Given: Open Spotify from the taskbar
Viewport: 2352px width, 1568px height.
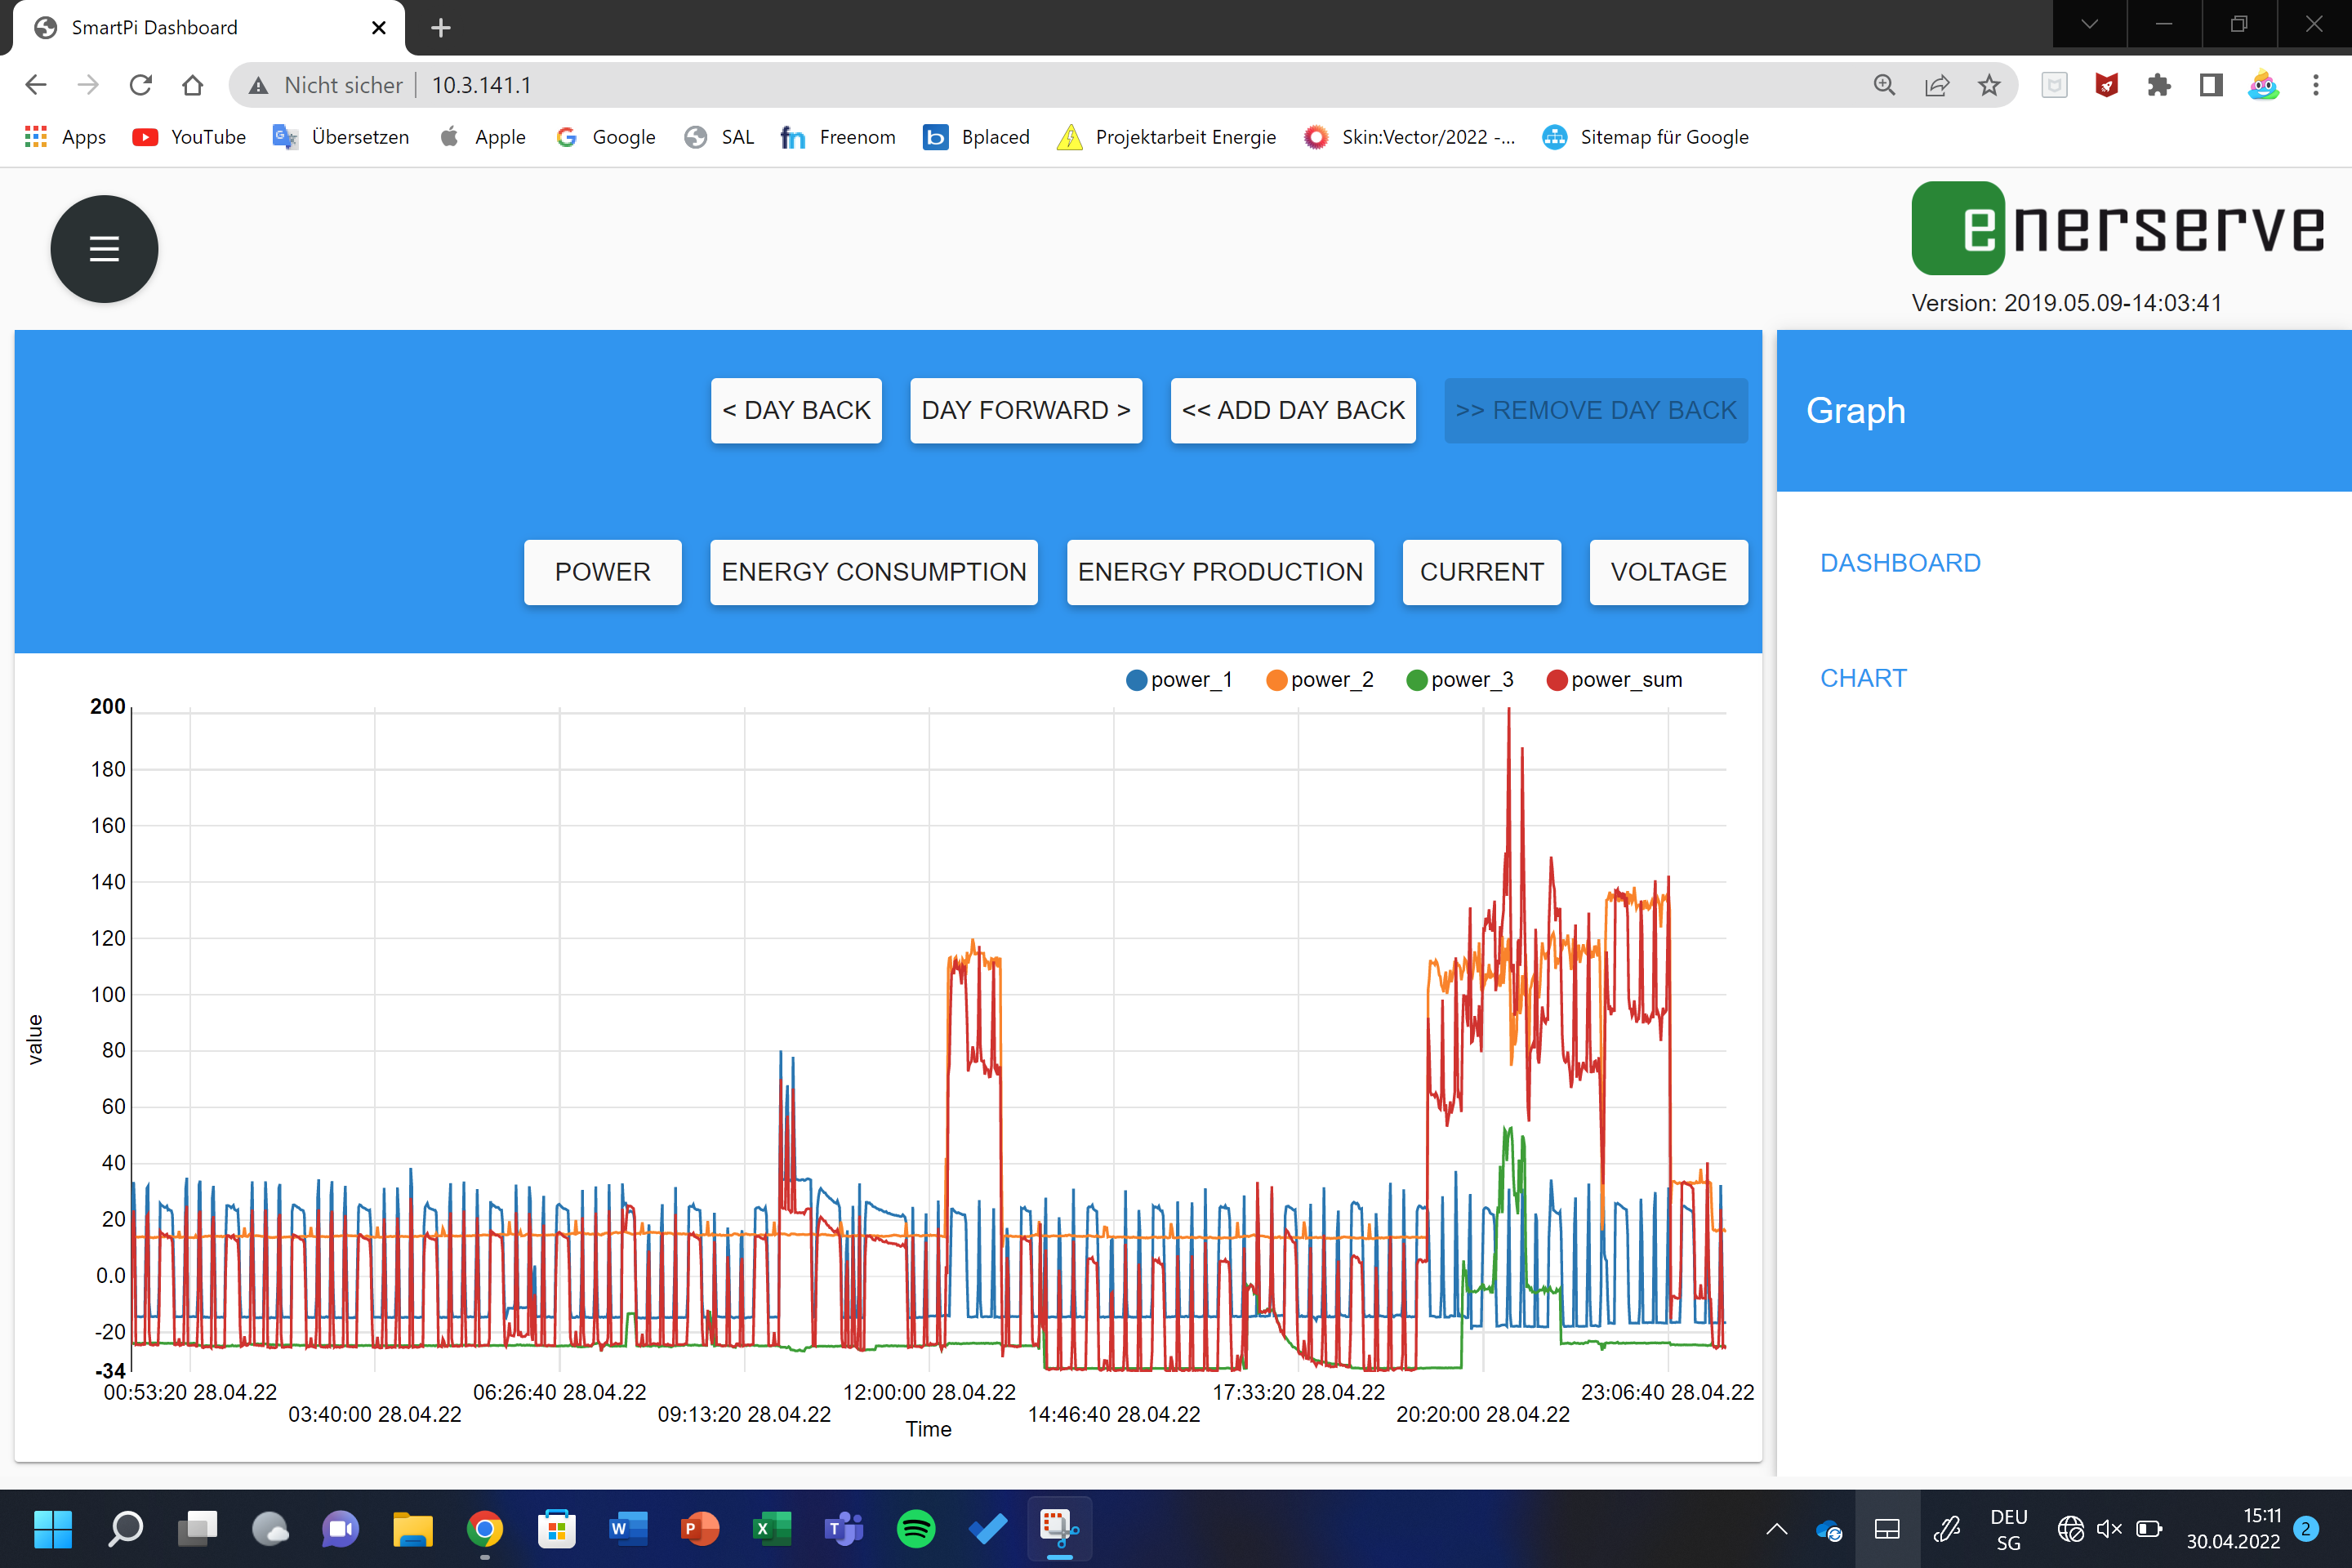Looking at the screenshot, I should [915, 1528].
